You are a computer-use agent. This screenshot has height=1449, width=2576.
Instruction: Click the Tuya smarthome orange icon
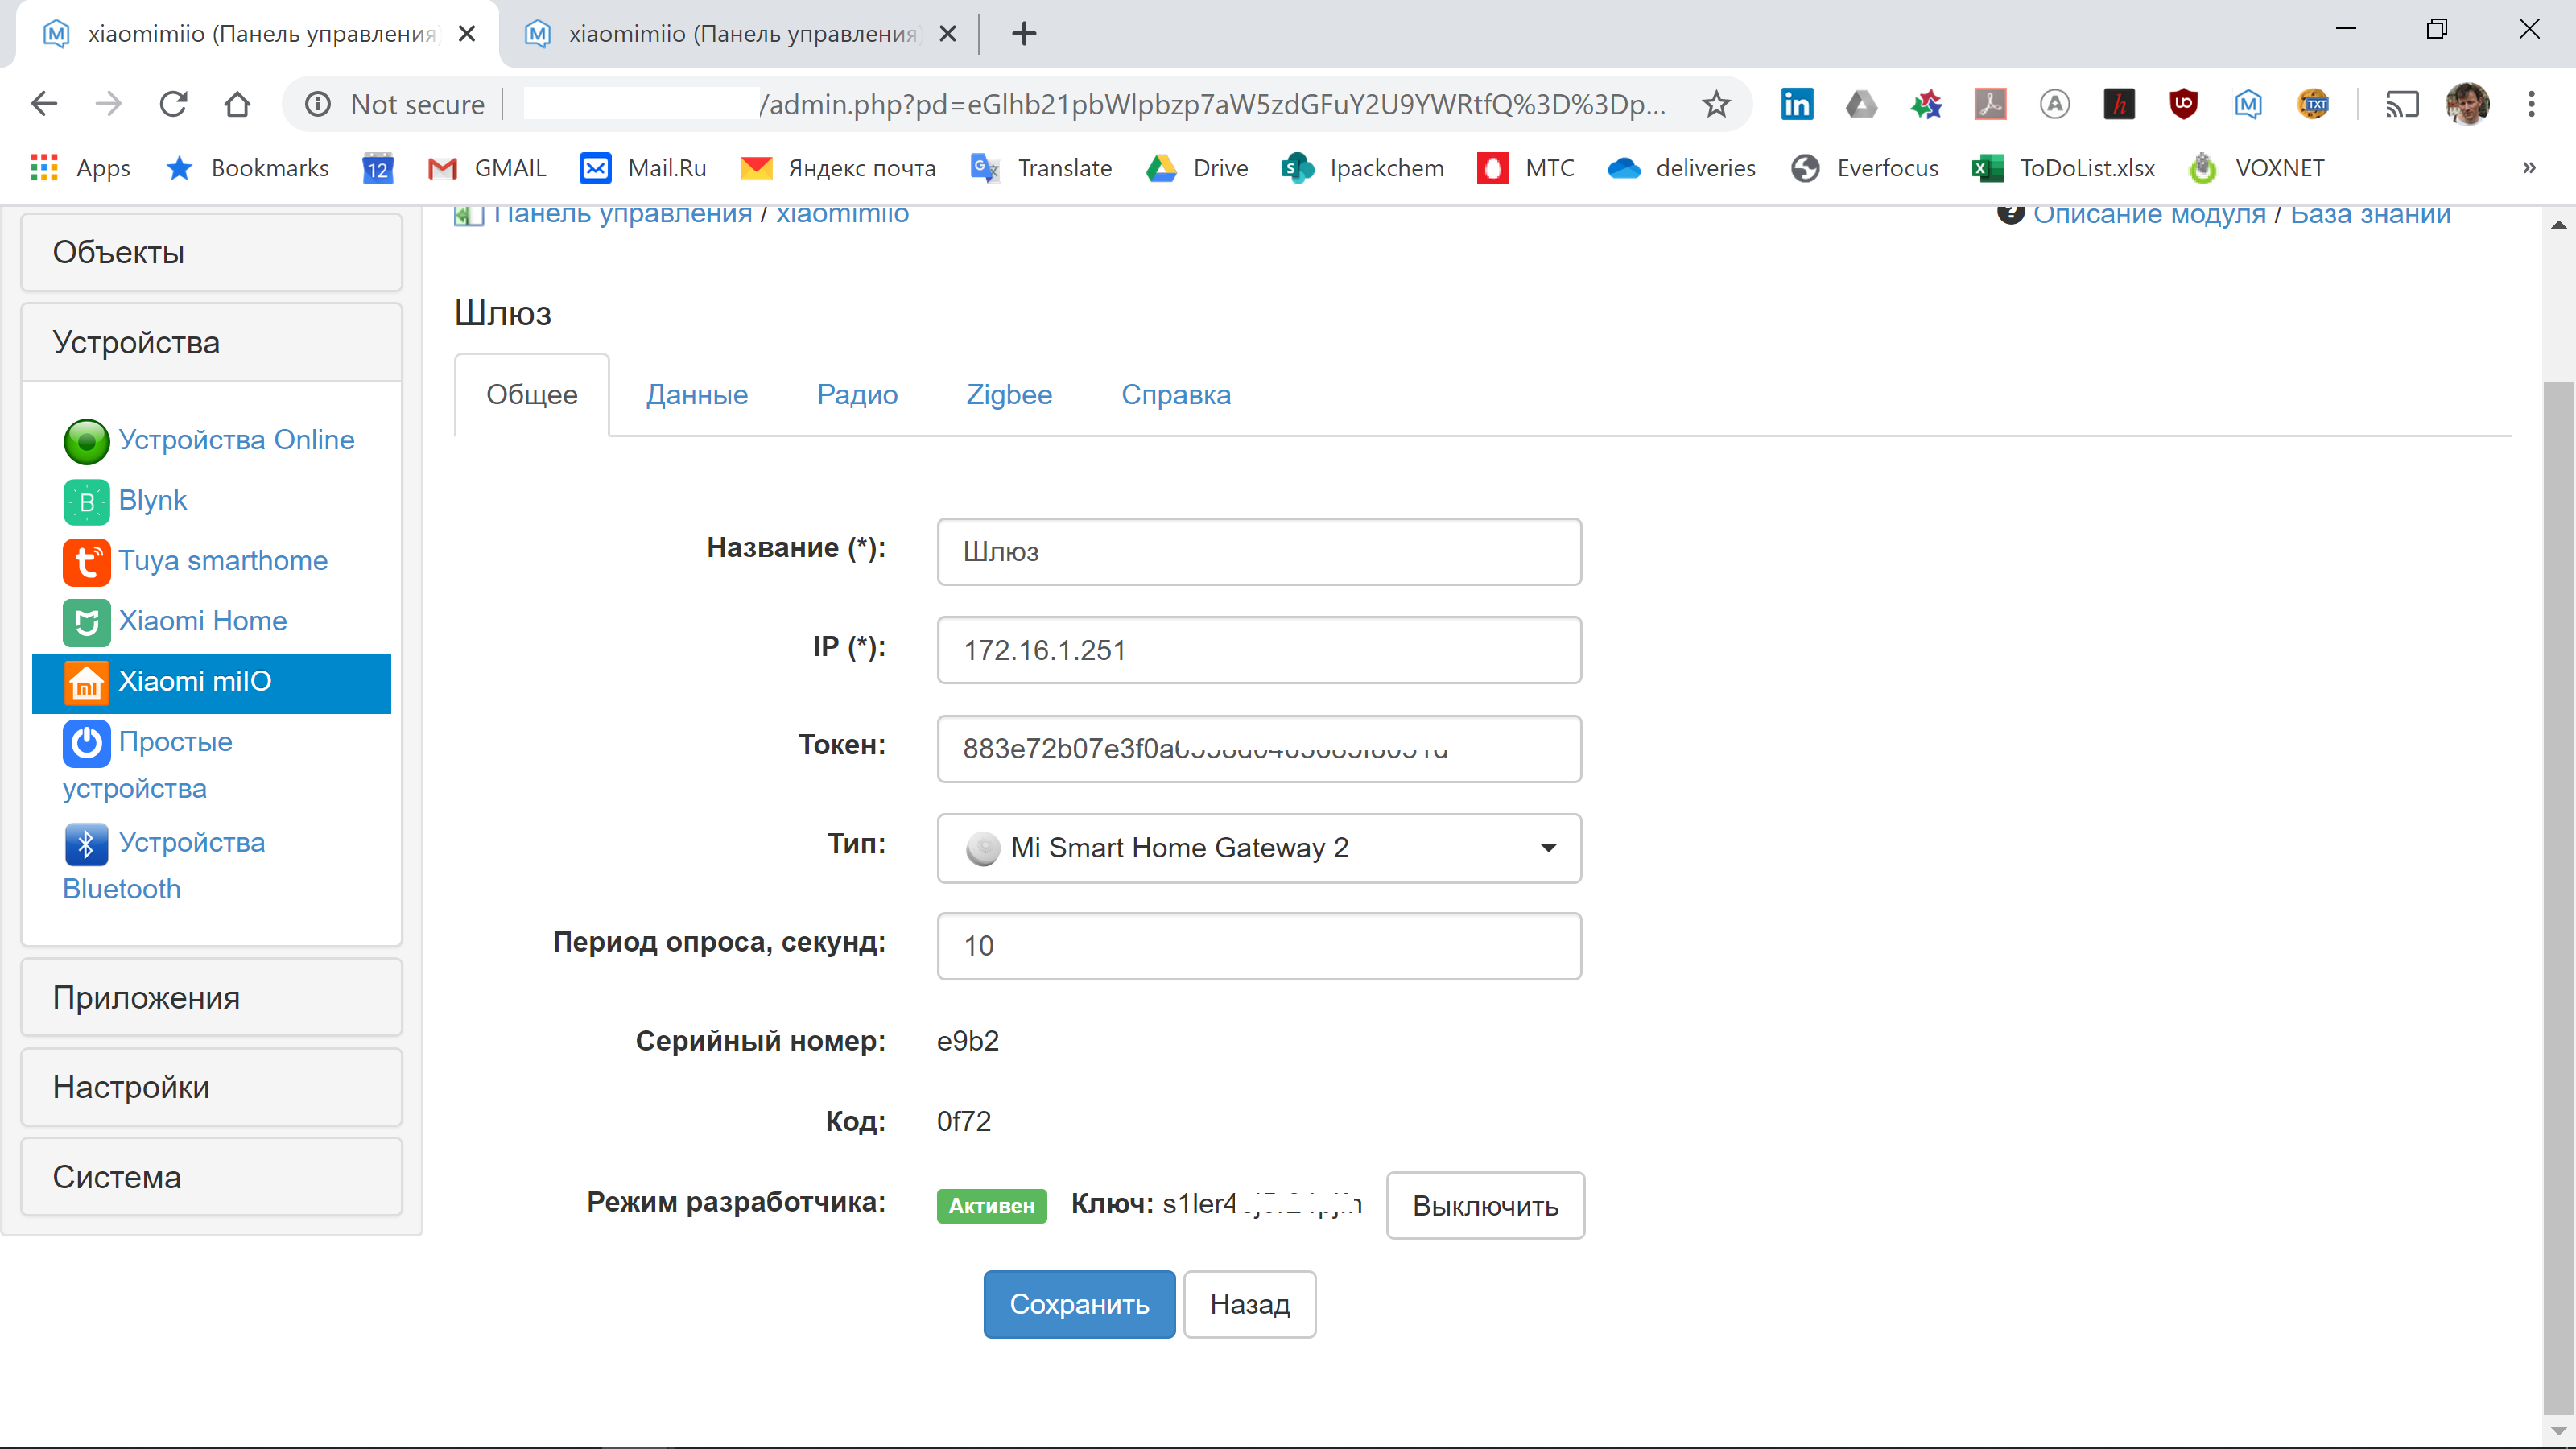pos(86,562)
